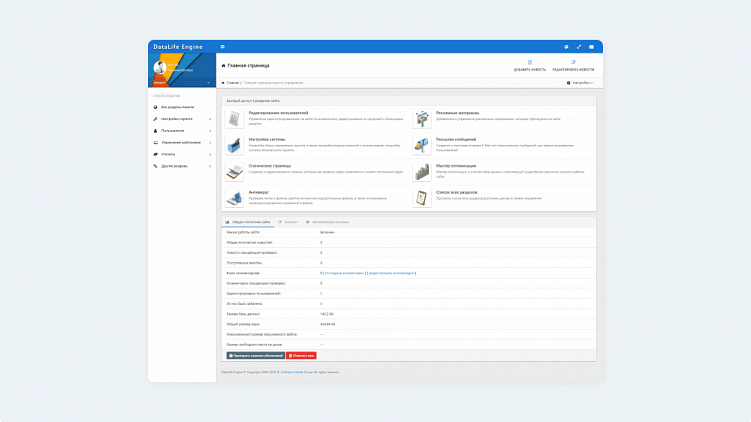Click the Настройка системы toolbox icon
The image size is (751, 422).
(234, 145)
